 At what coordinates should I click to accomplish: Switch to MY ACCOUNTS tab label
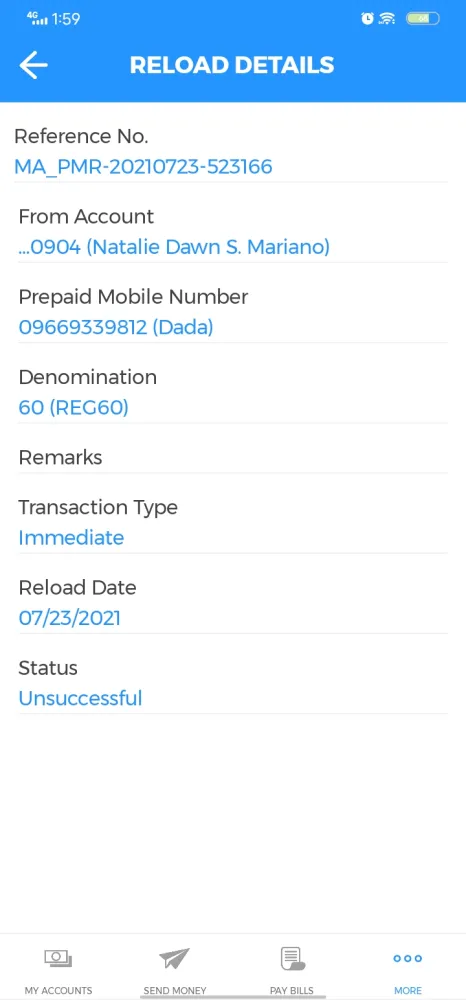click(58, 990)
